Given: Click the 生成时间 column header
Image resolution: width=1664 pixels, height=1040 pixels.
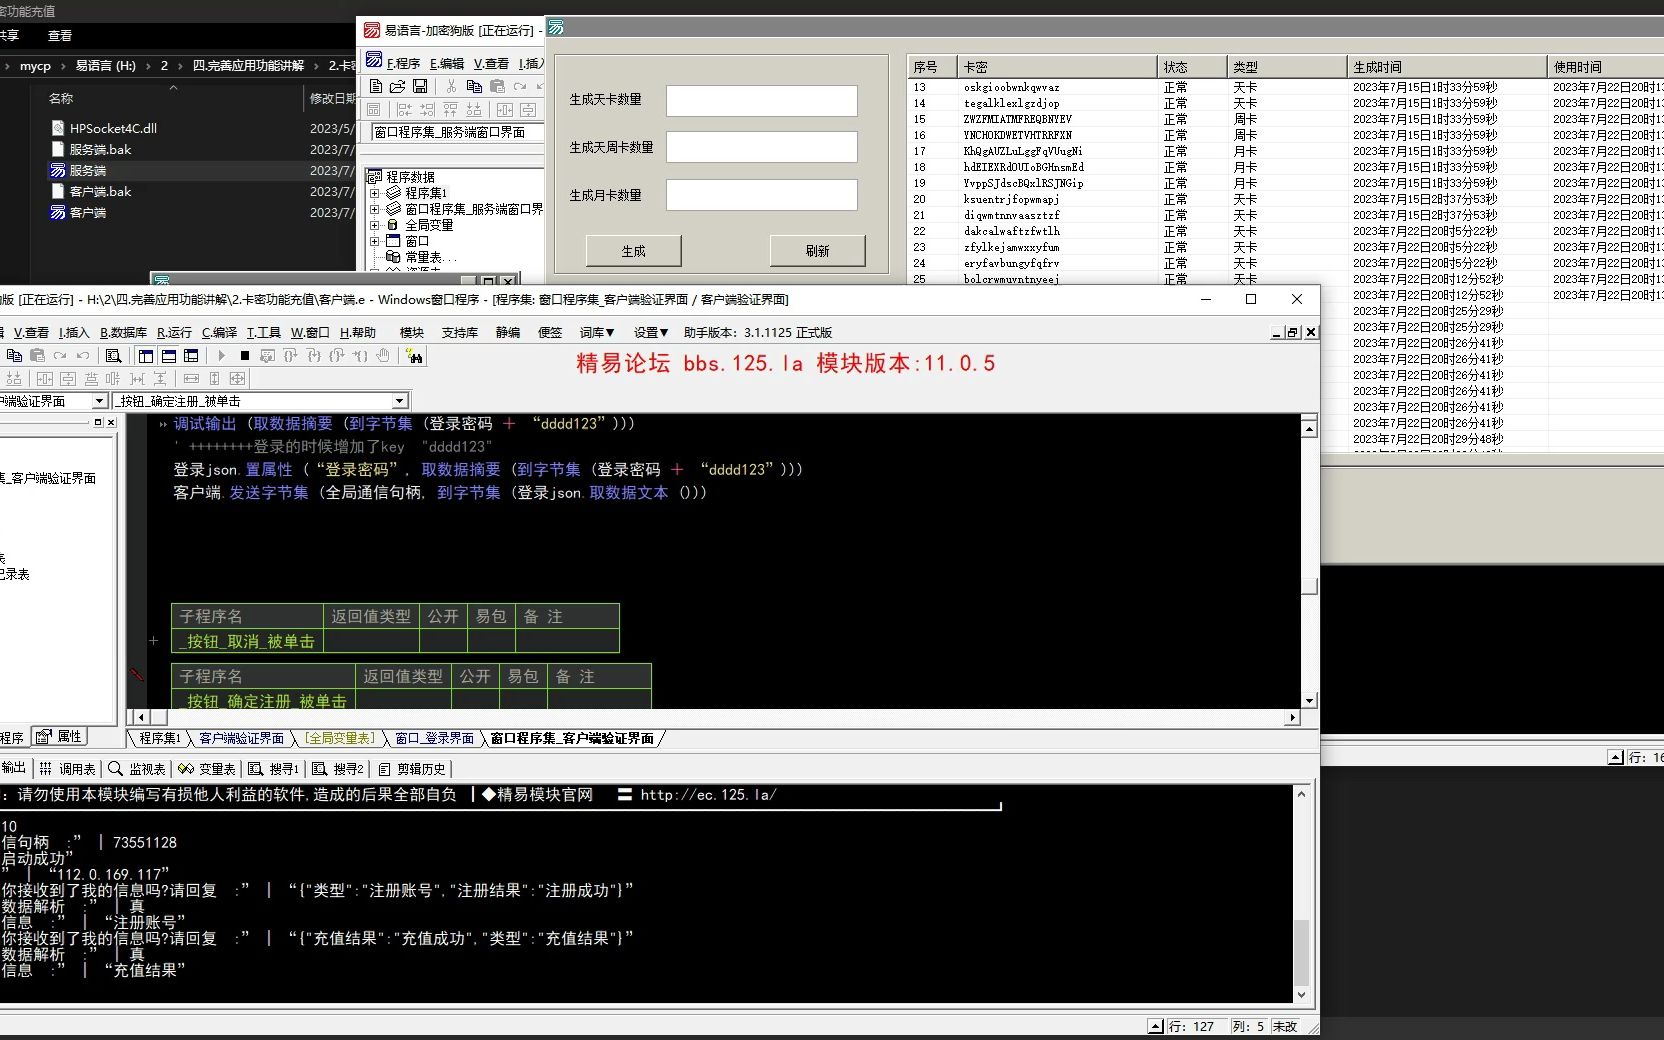Looking at the screenshot, I should click(x=1447, y=67).
